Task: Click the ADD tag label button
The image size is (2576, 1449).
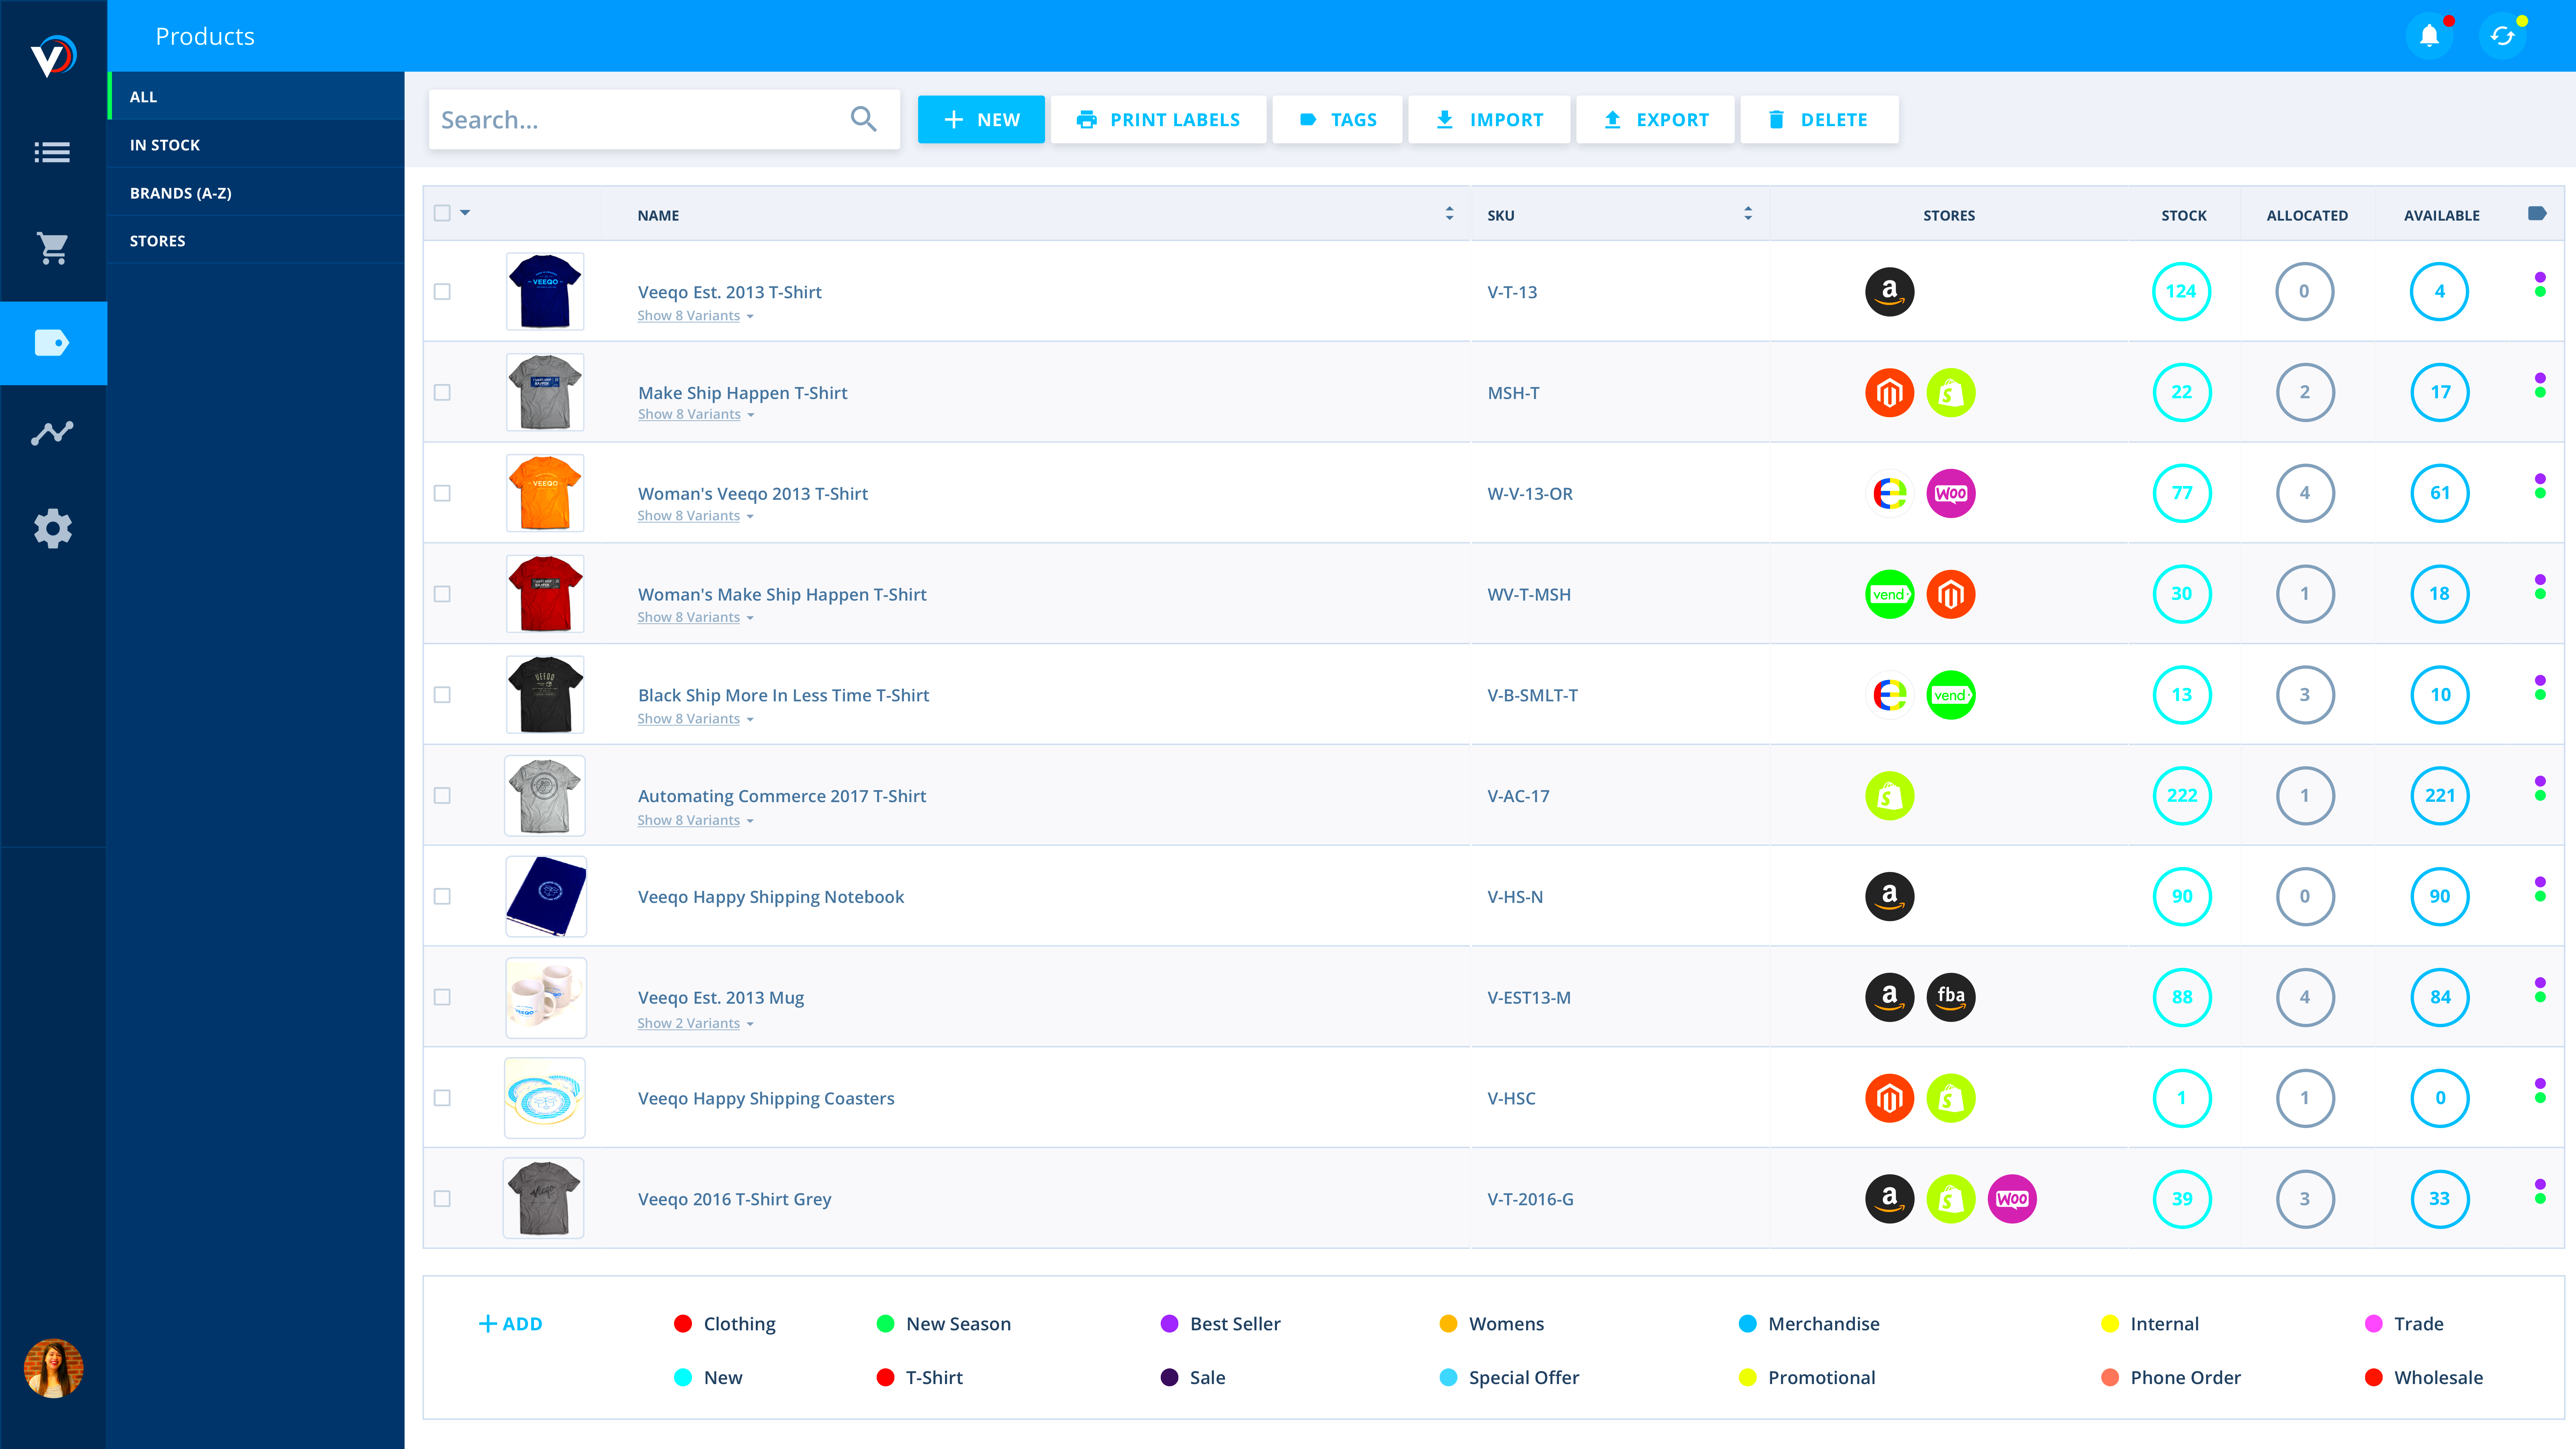Action: pos(509,1323)
